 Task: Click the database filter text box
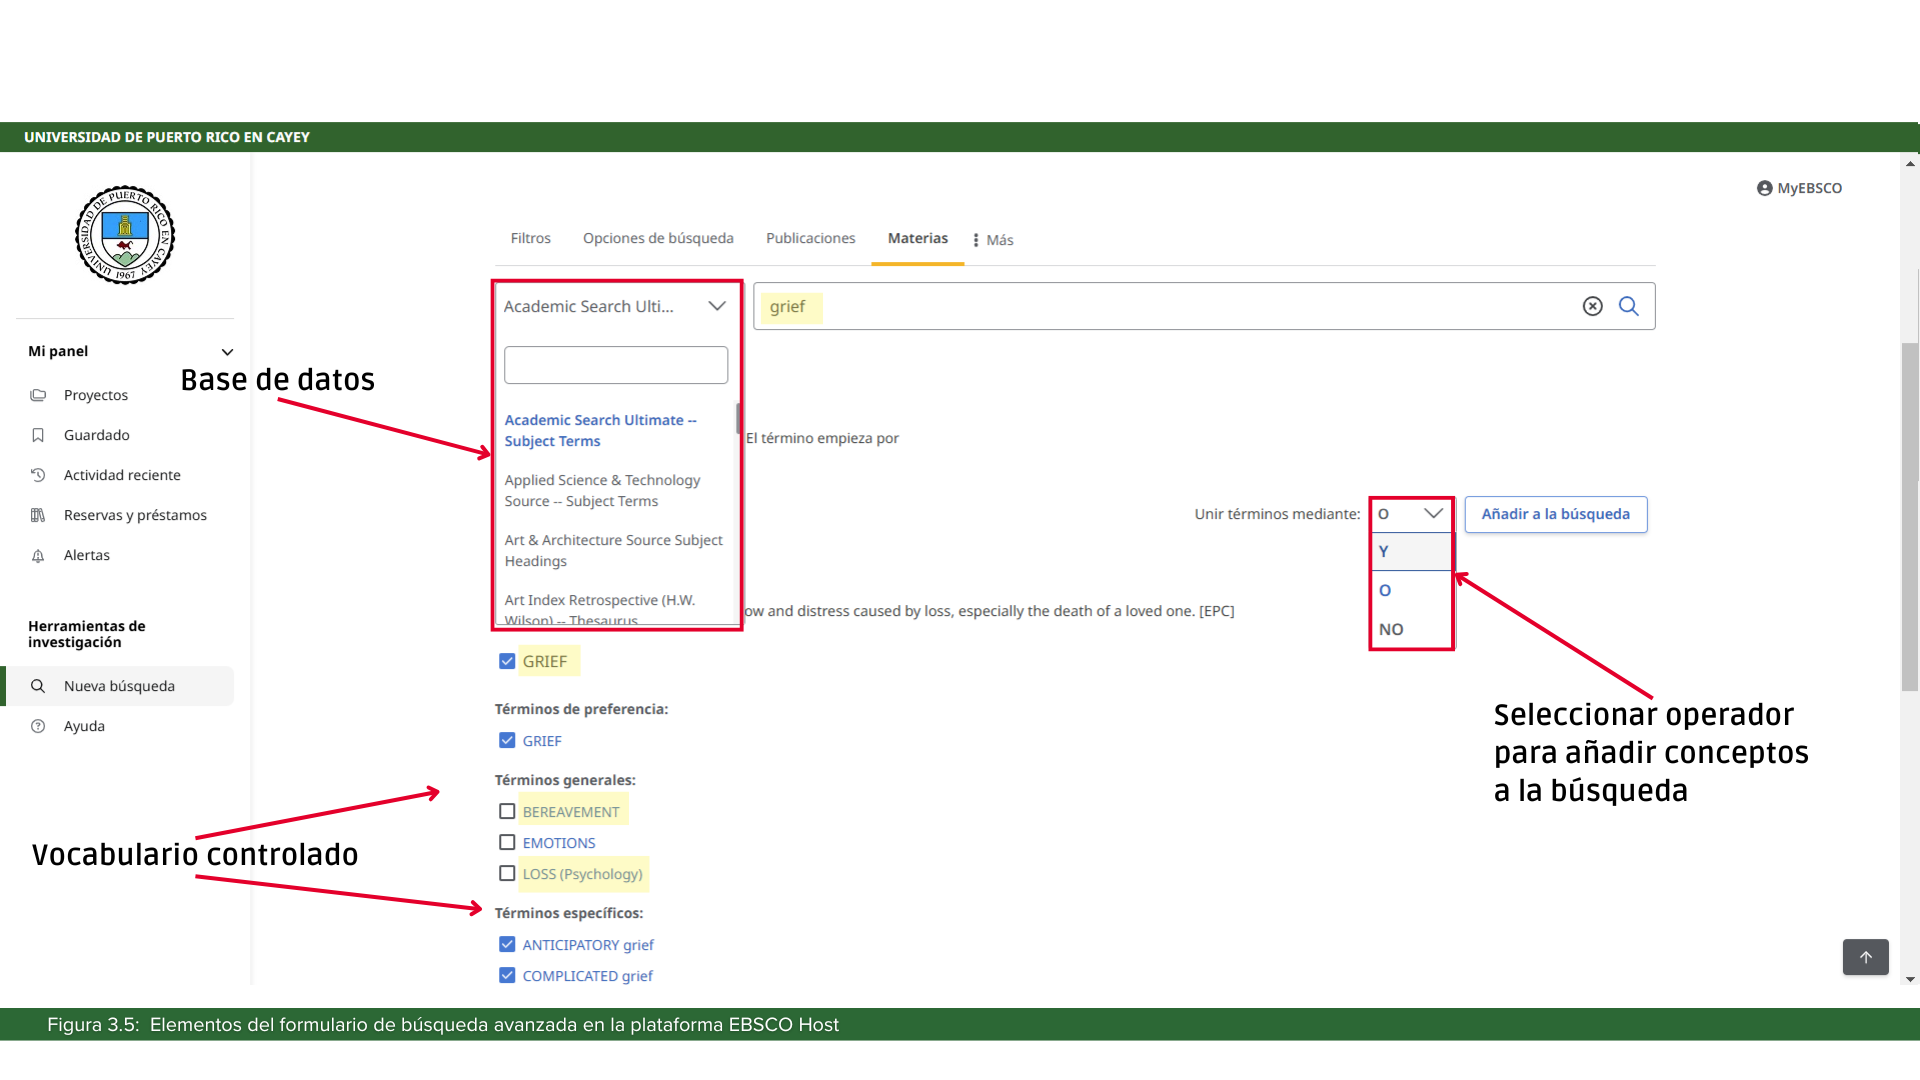(x=615, y=365)
